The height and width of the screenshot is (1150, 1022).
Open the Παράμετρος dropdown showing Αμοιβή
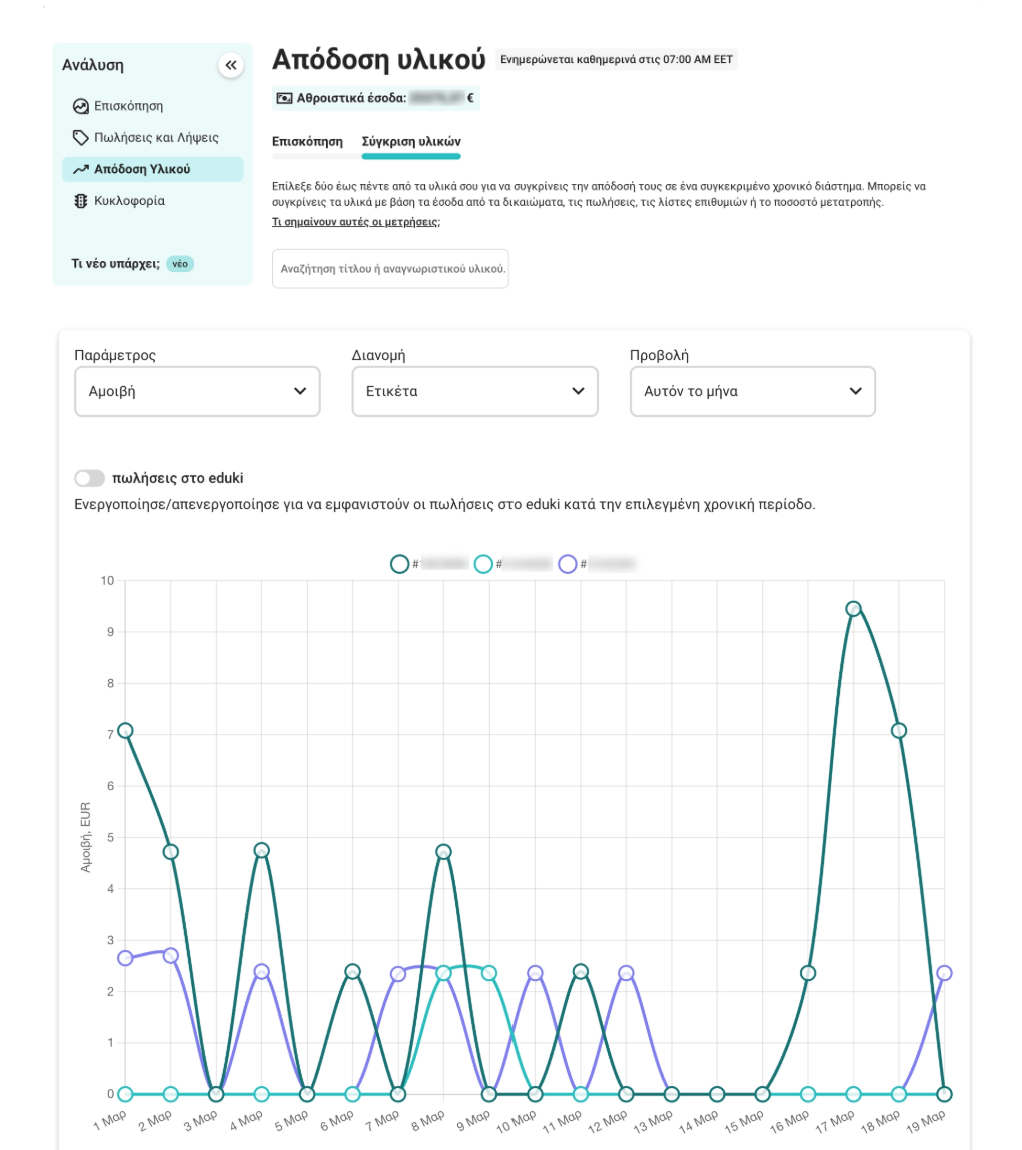pos(197,391)
